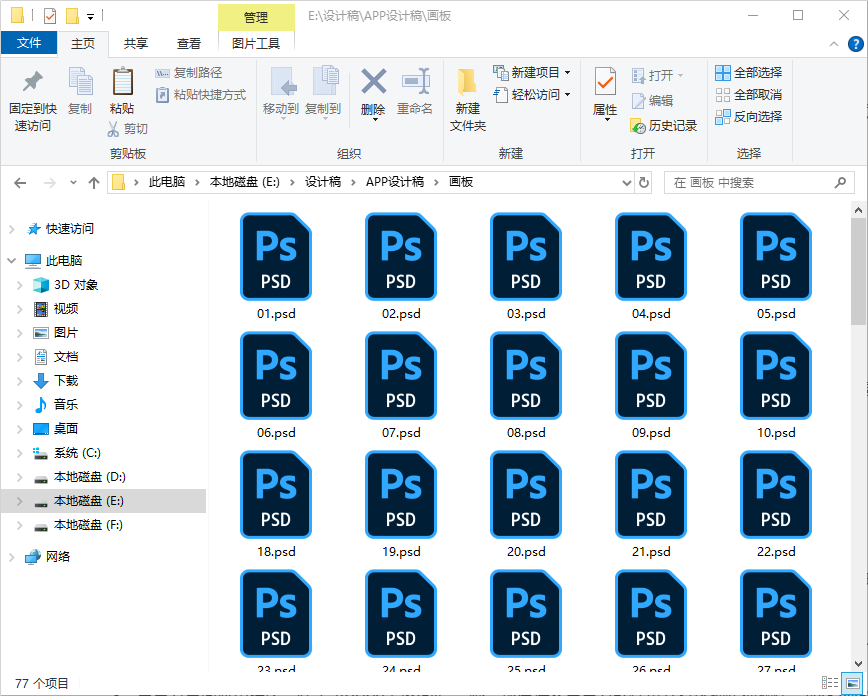
Task: Open the 文件 menu
Action: point(30,43)
